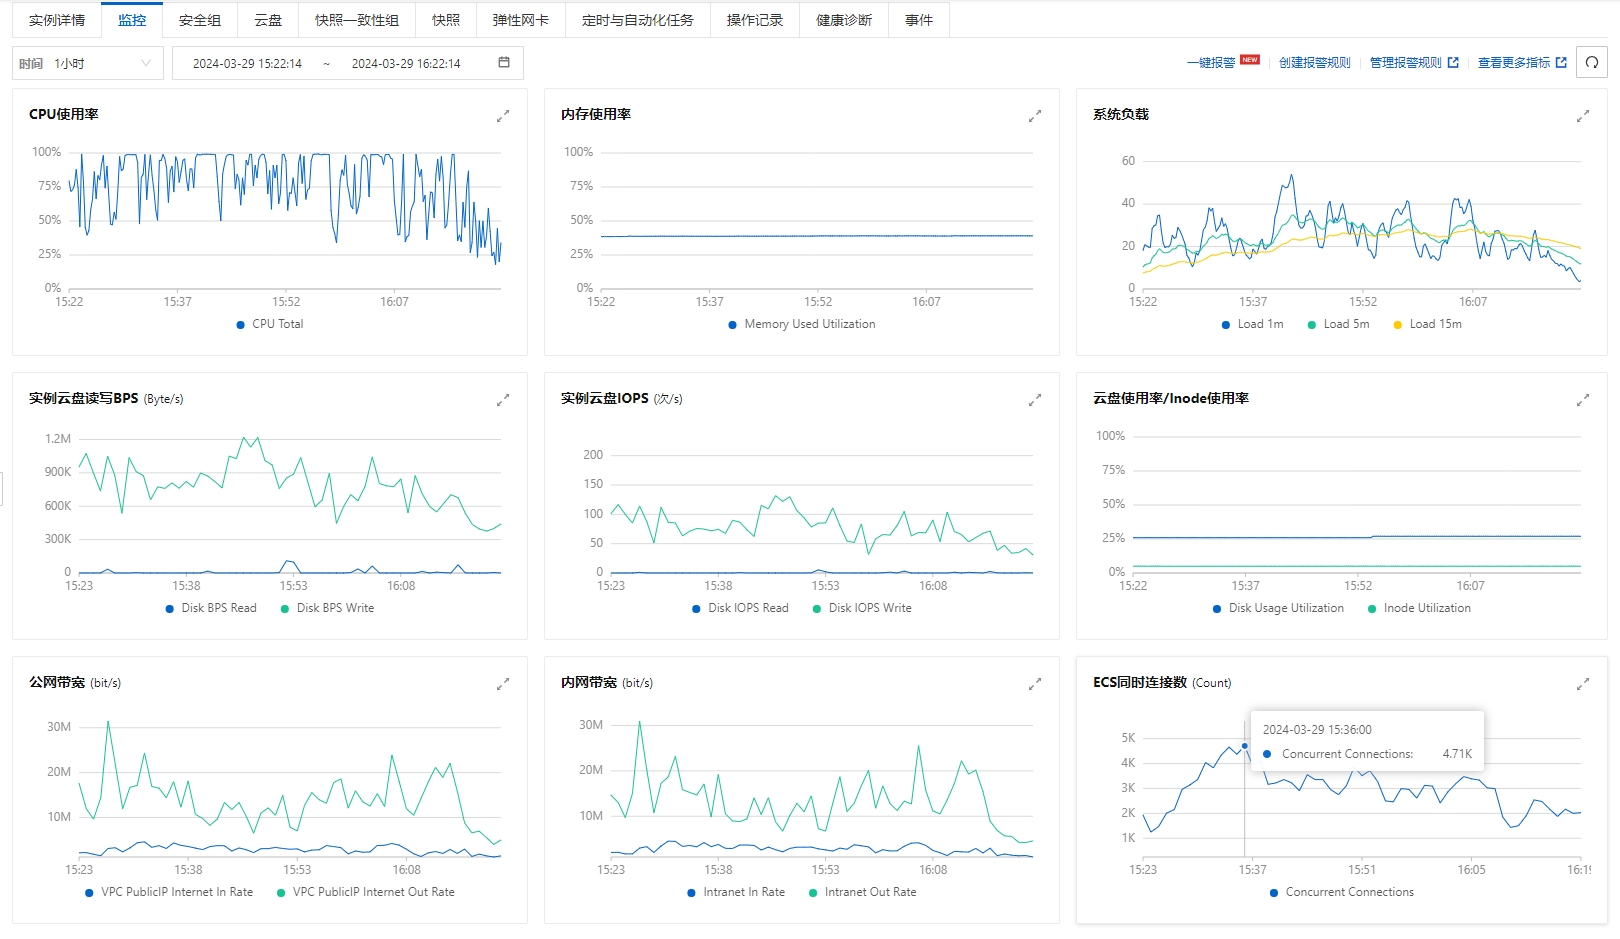
Task: Switch to the 安全组 tab
Action: pyautogui.click(x=200, y=20)
